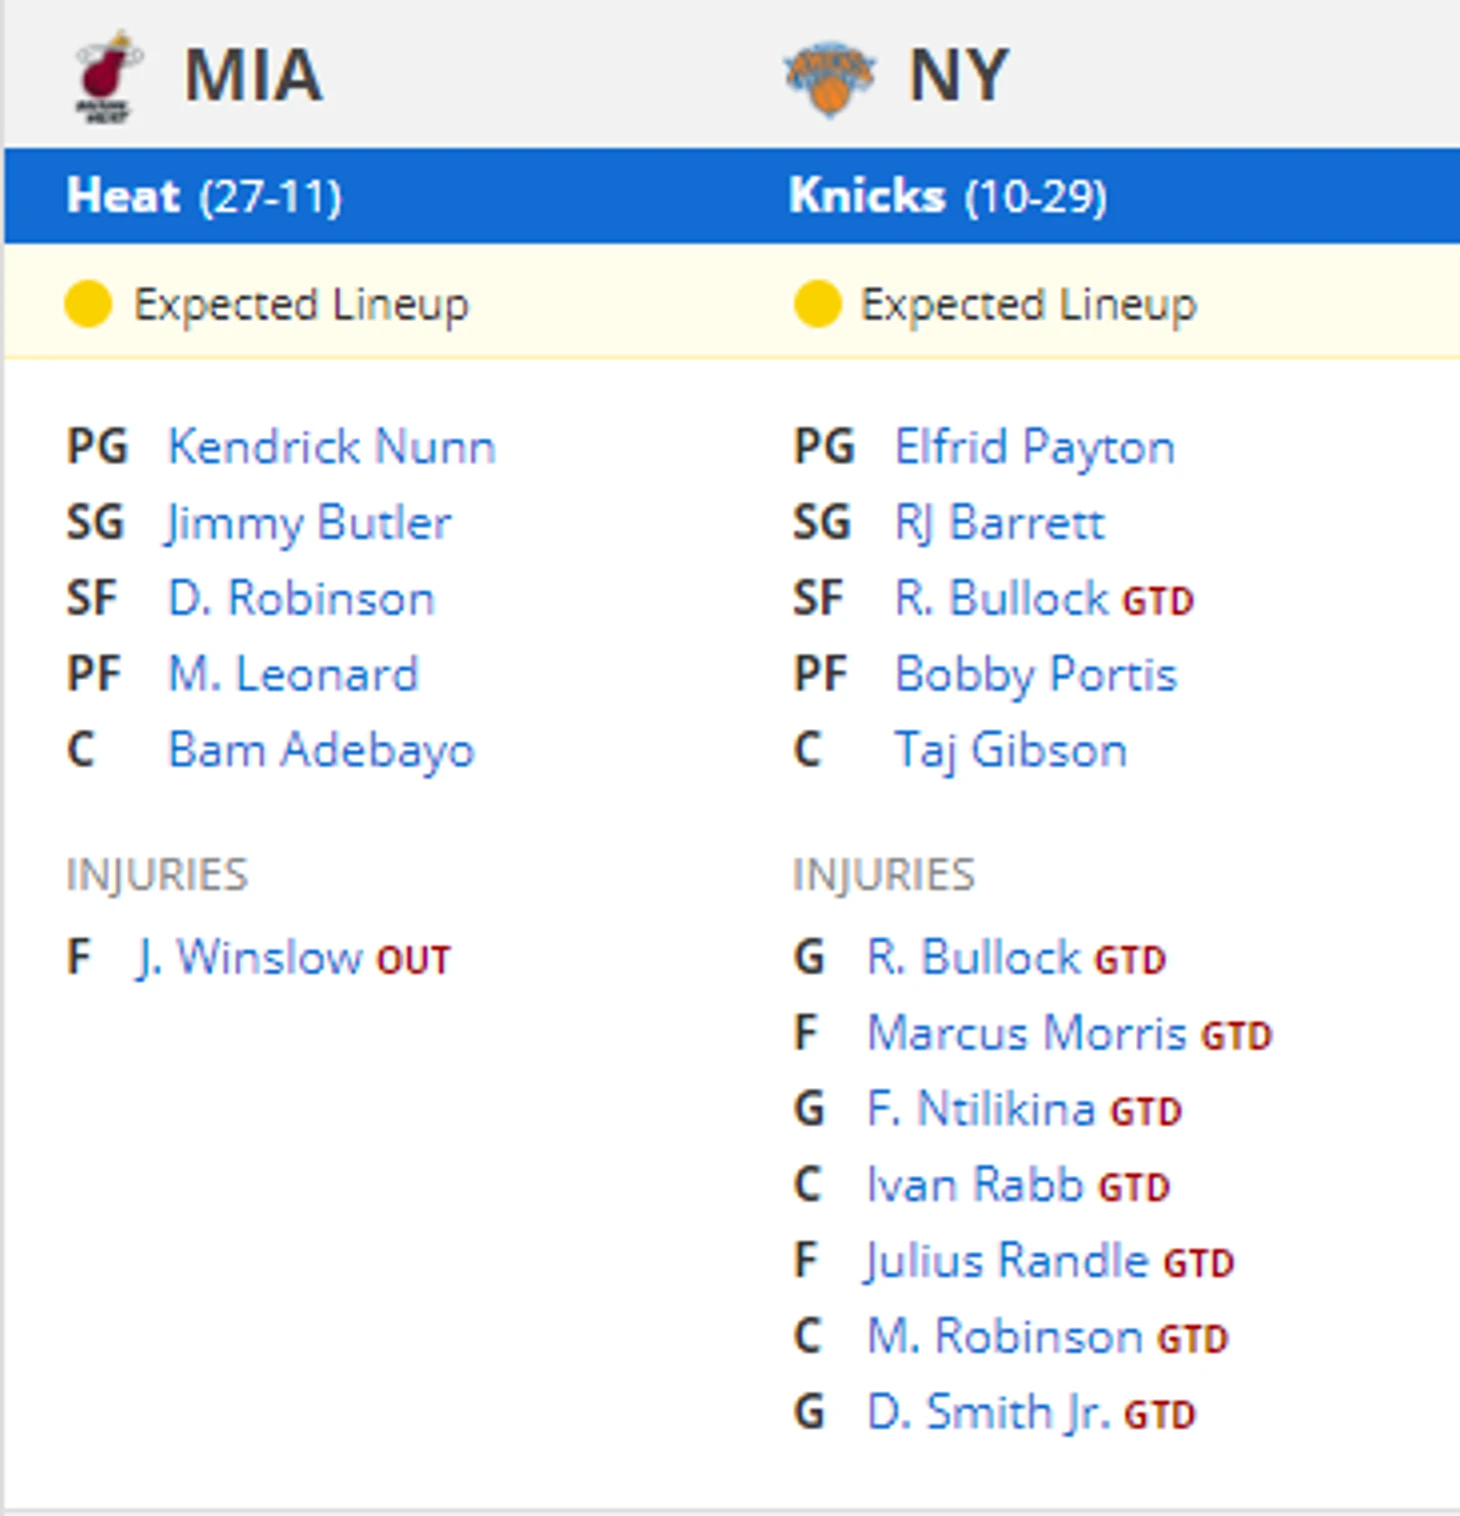Click M. Leonard at power forward

pos(292,675)
